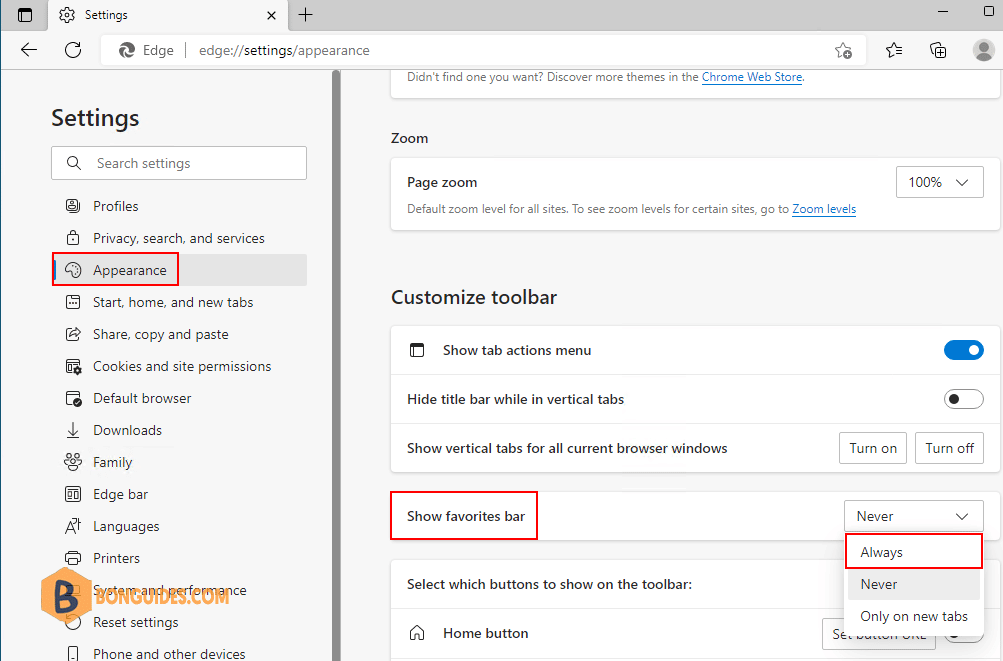Click the Turn off vertical tabs button
The image size is (1003, 661).
949,448
